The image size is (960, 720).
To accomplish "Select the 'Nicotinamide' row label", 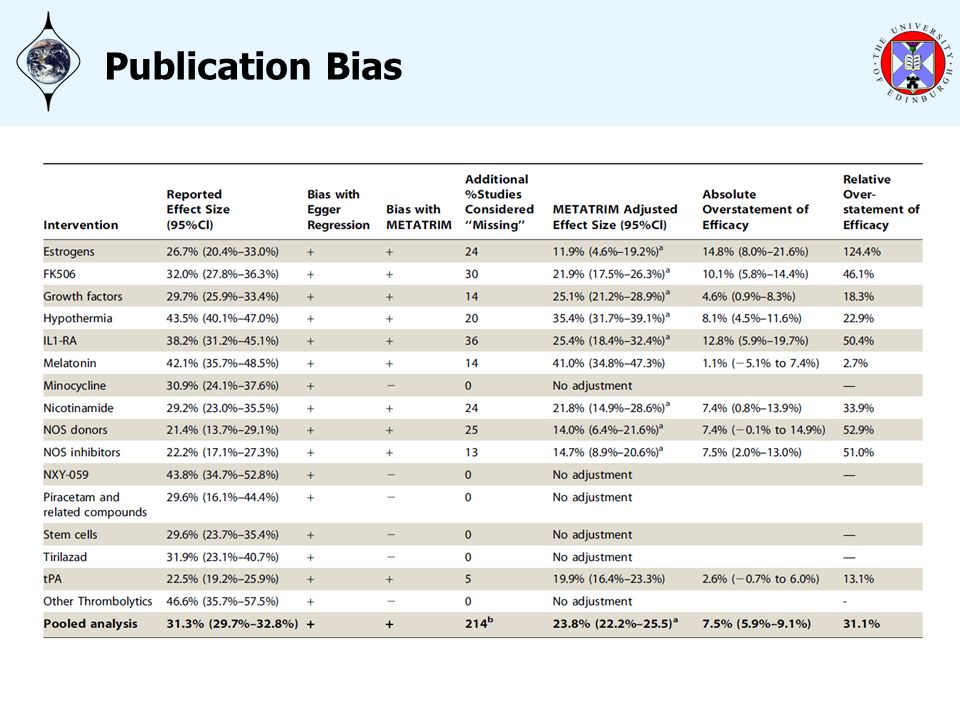I will pyautogui.click(x=78, y=408).
